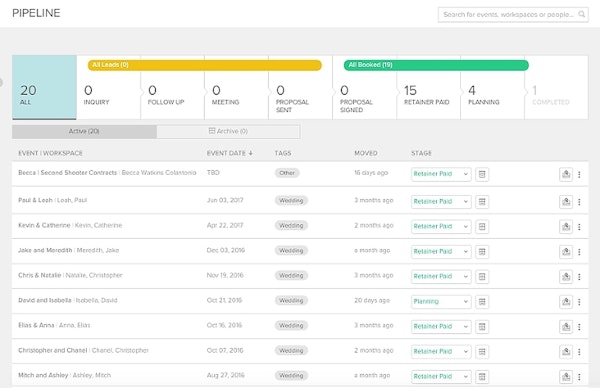Viewport: 600px width, 388px height.
Task: Switch to the Archive (0) tab
Action: tap(228, 131)
